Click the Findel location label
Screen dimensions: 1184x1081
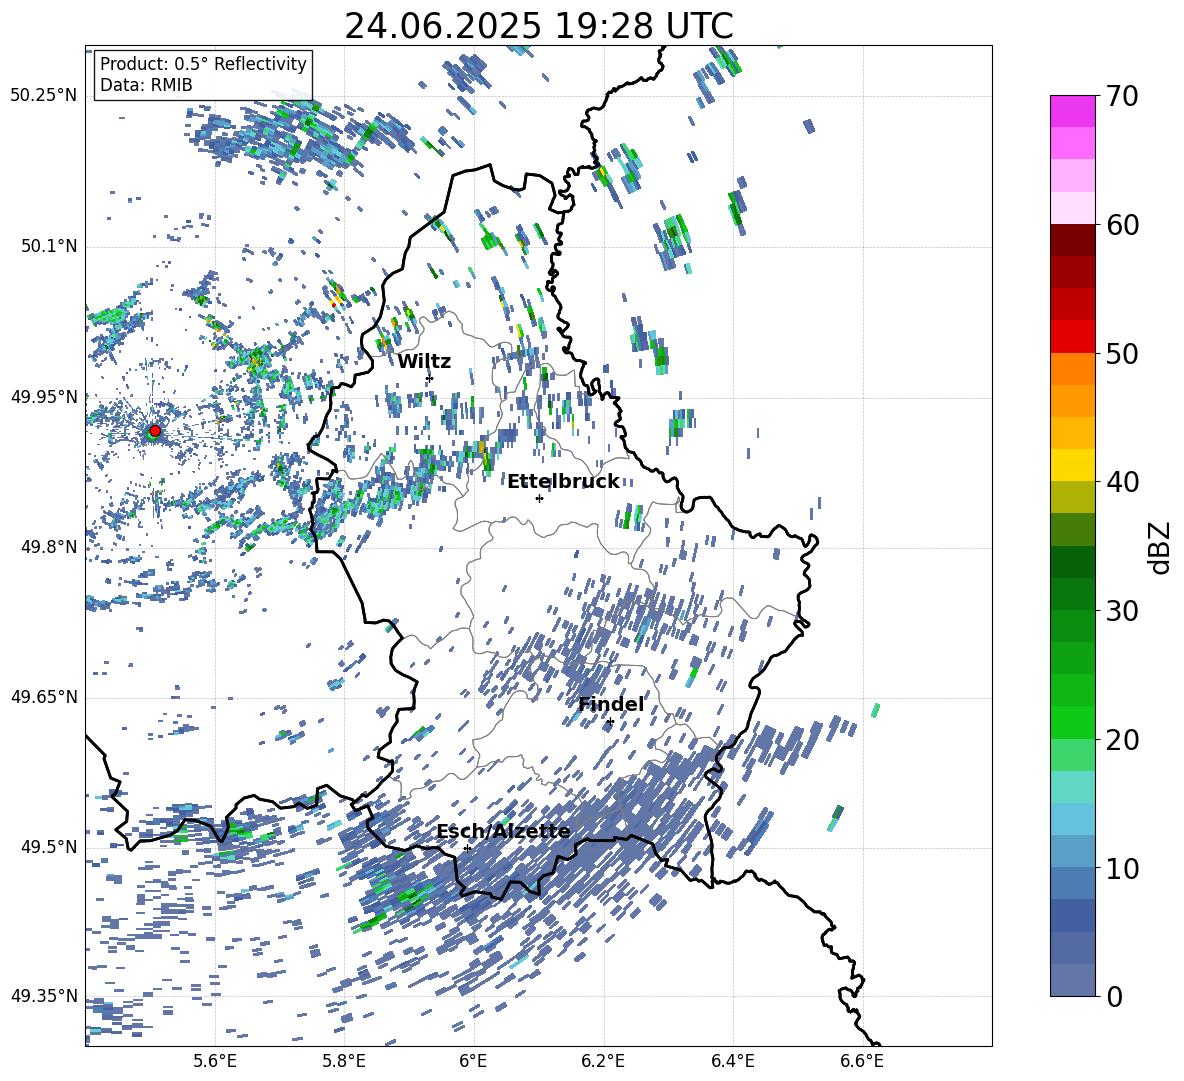(611, 704)
